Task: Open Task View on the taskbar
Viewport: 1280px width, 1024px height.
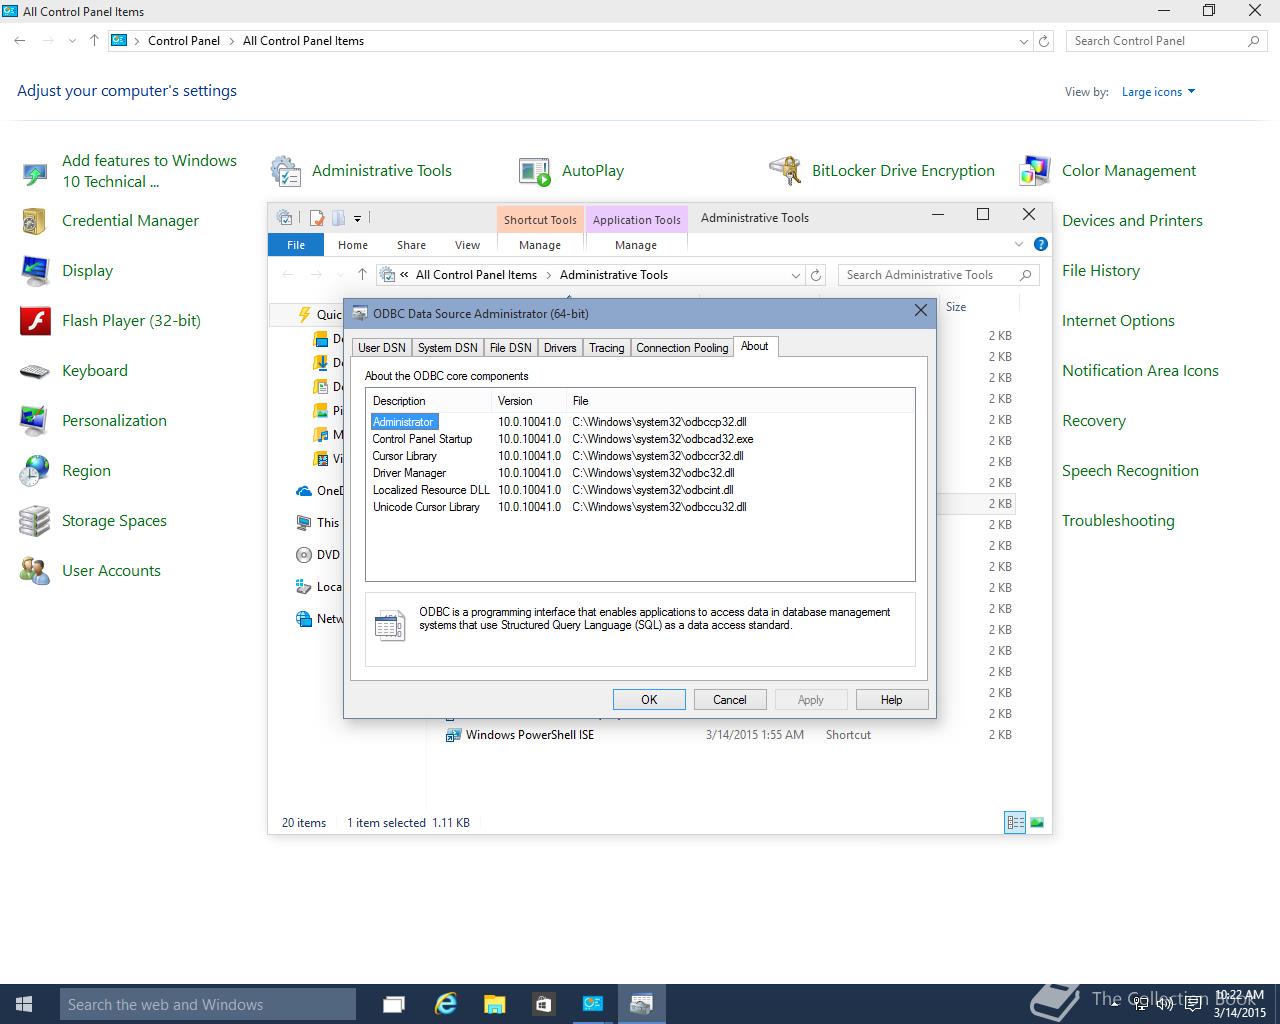Action: tap(394, 1004)
